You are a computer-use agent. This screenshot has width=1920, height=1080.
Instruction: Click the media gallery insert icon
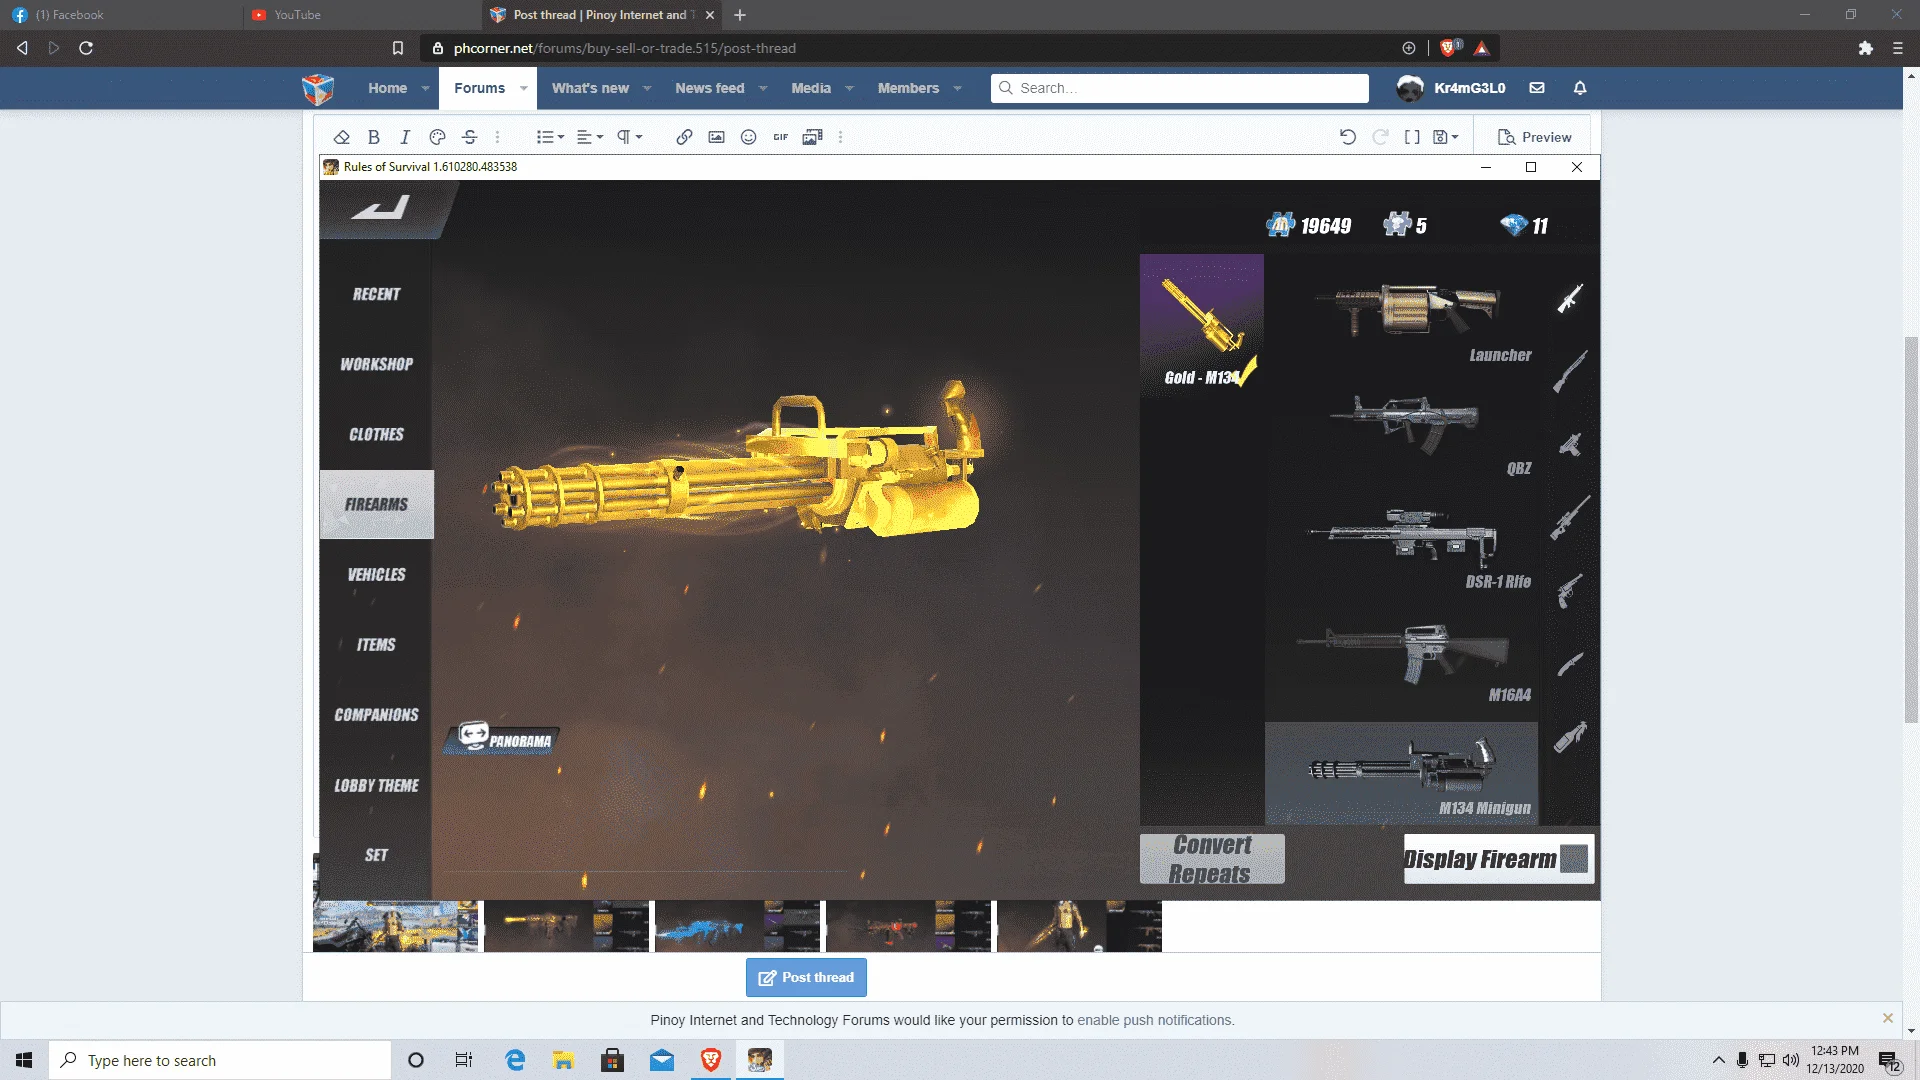812,137
